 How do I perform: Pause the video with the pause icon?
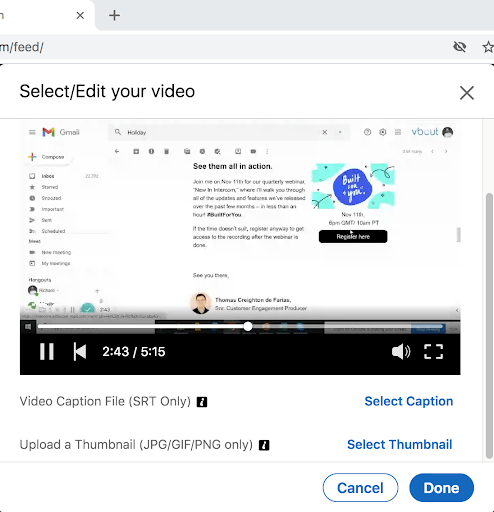pyautogui.click(x=47, y=351)
